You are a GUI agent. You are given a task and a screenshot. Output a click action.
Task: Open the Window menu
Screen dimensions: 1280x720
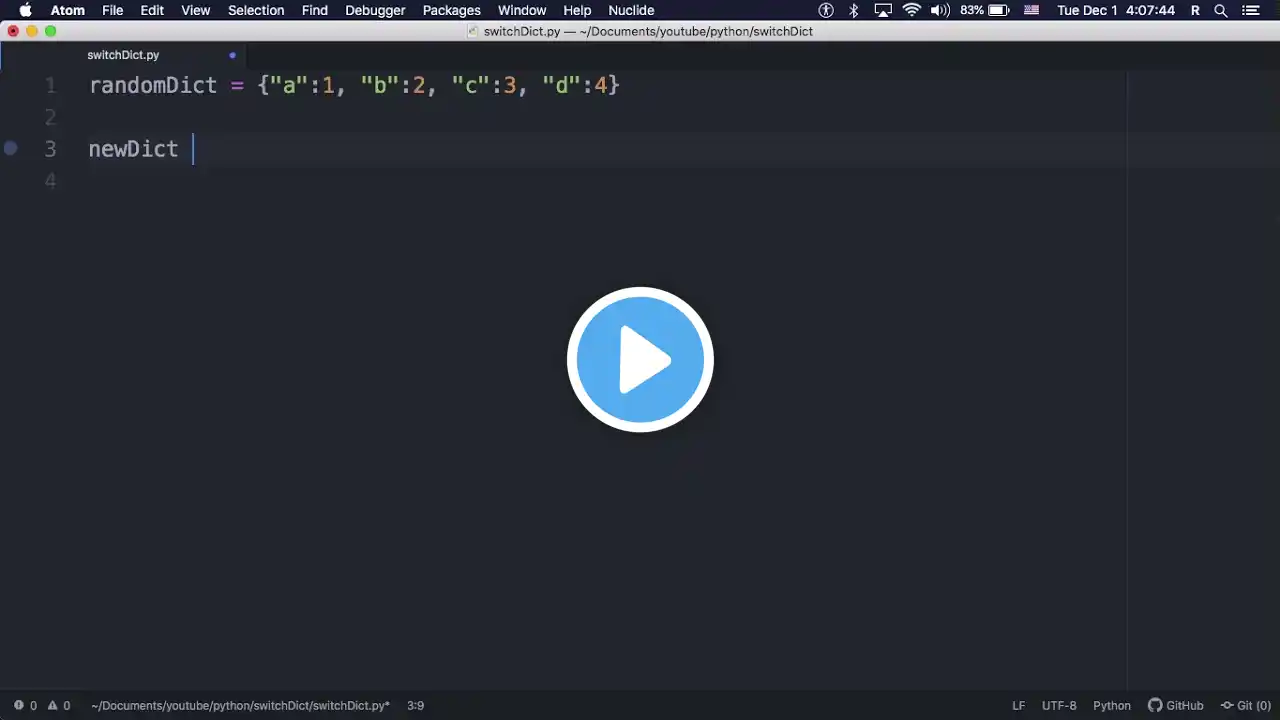coord(522,10)
